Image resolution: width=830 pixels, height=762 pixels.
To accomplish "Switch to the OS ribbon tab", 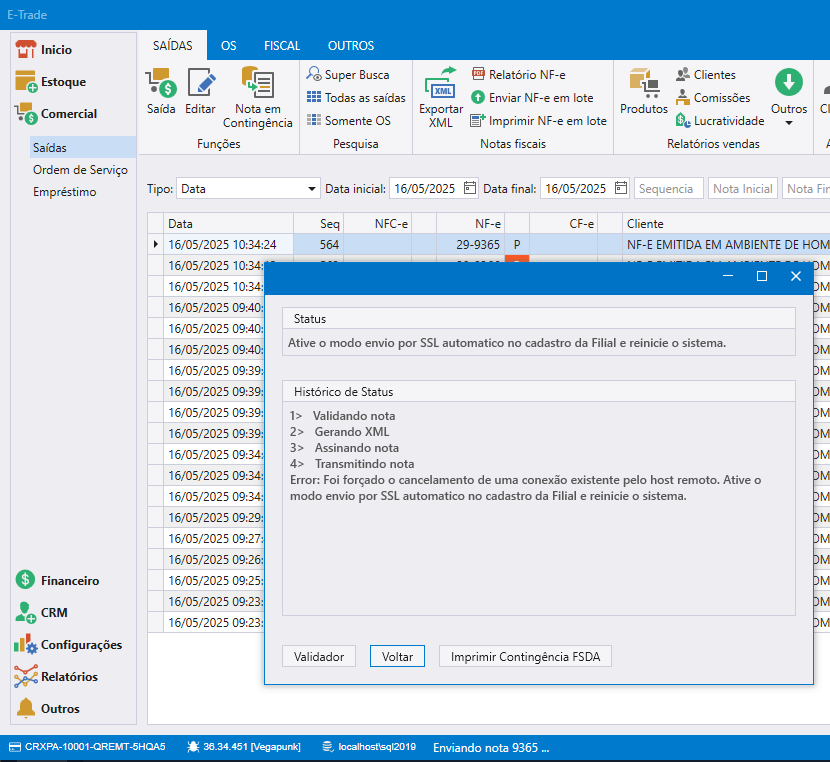I will 229,46.
